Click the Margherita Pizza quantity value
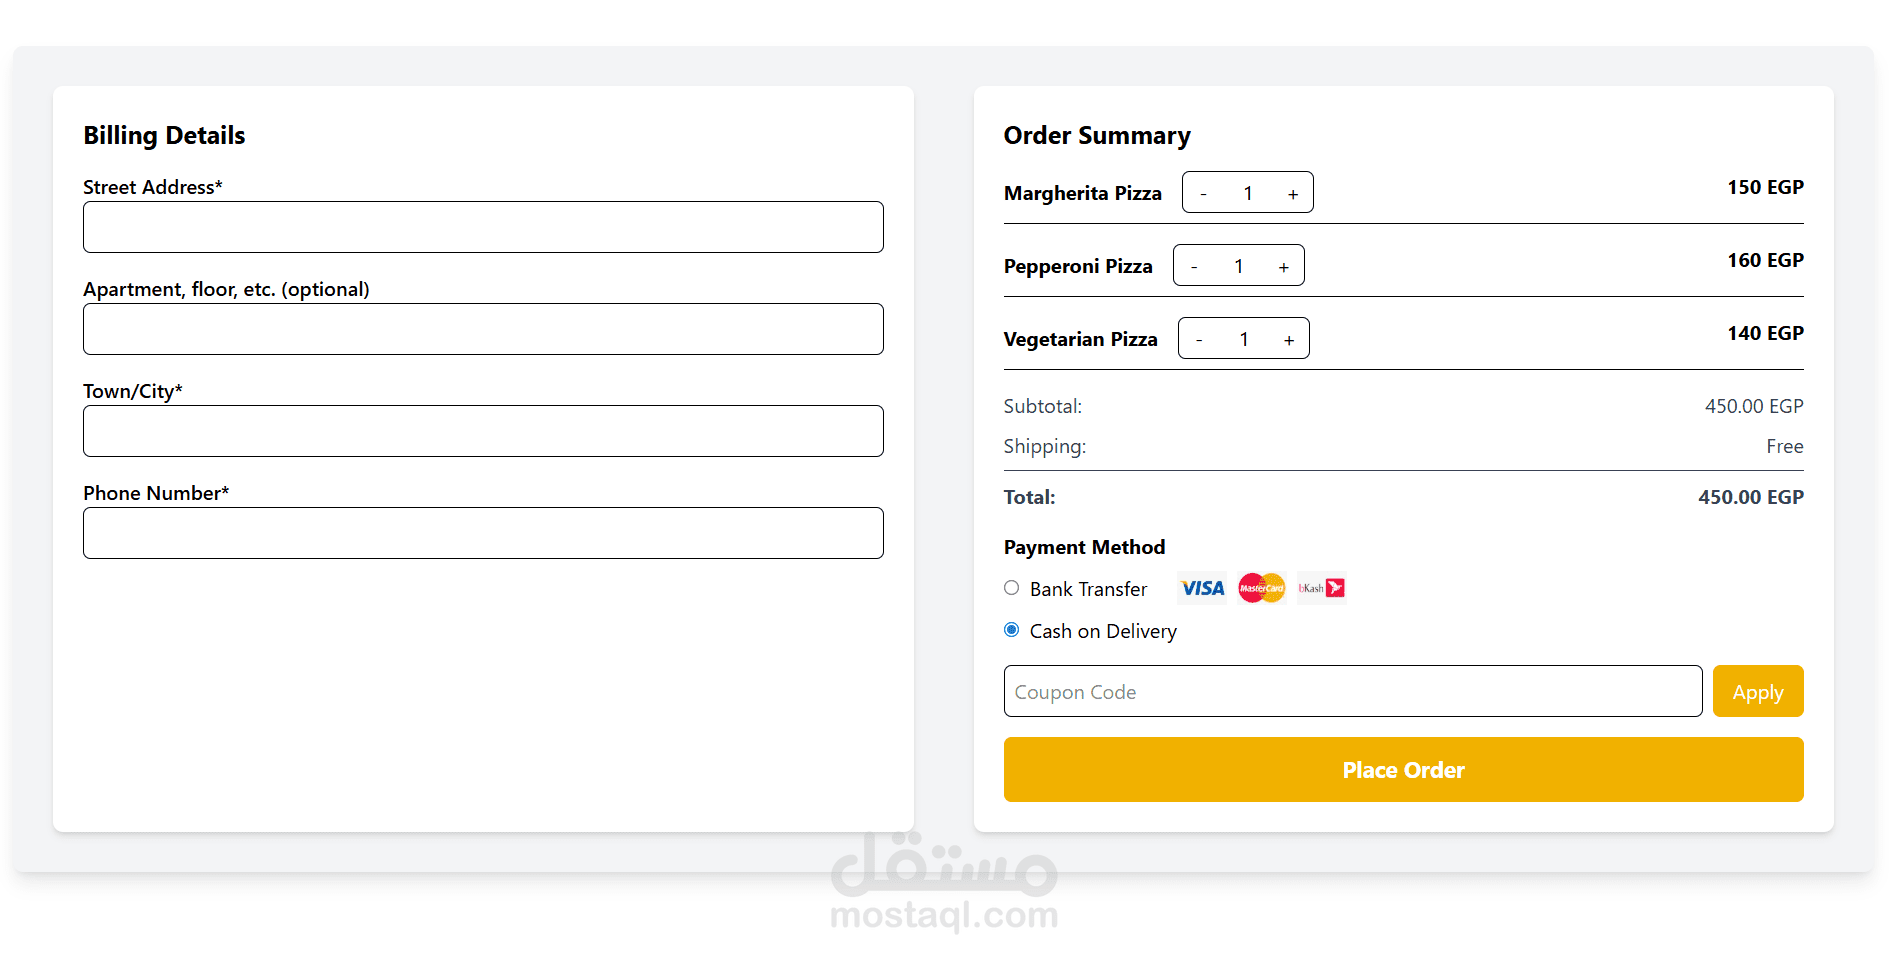The width and height of the screenshot is (1889, 954). (x=1248, y=193)
